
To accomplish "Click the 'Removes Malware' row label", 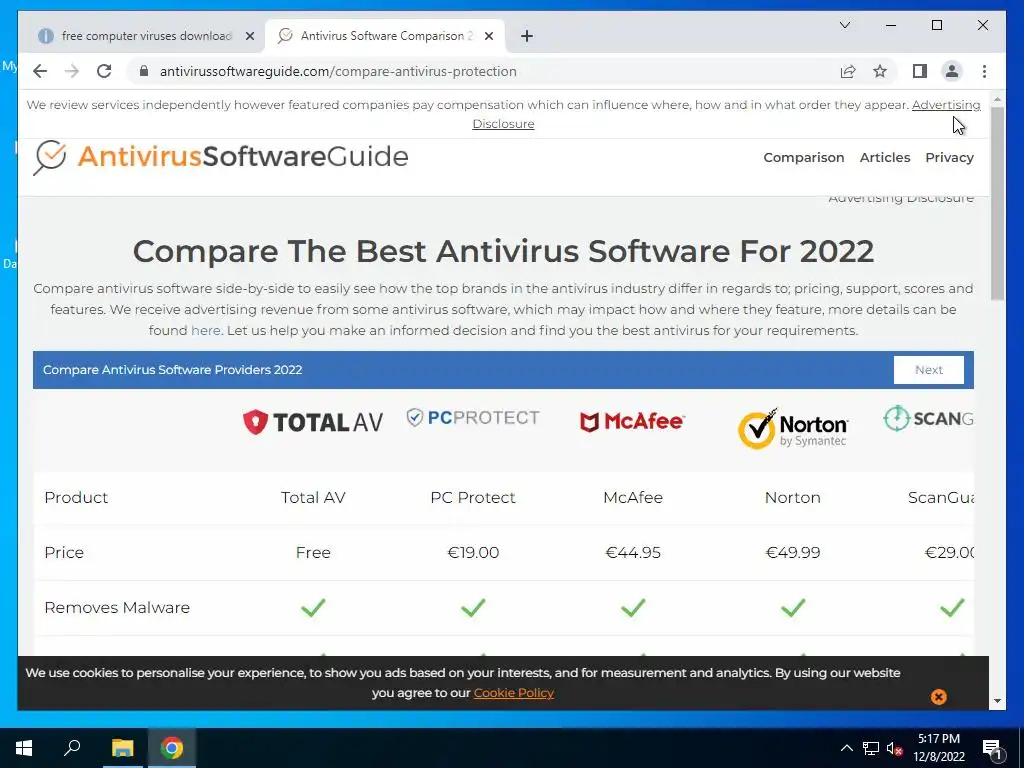I will (x=117, y=607).
